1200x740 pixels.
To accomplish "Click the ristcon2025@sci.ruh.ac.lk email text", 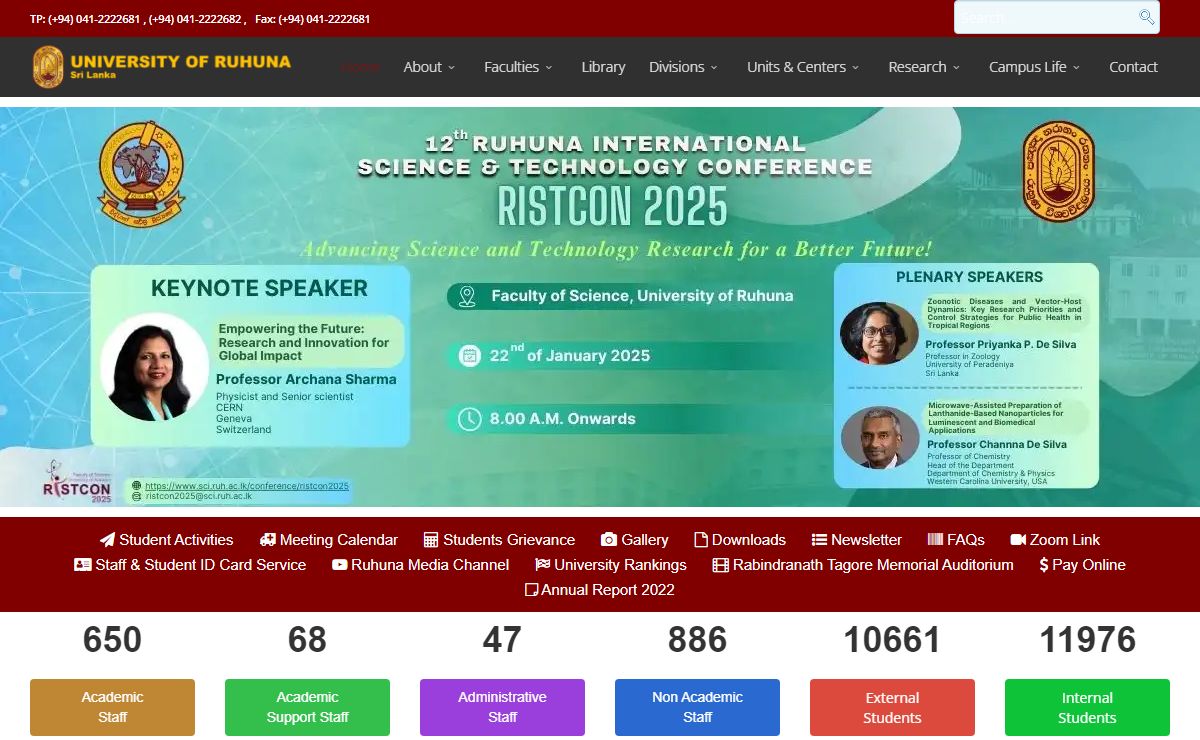I will tap(199, 496).
